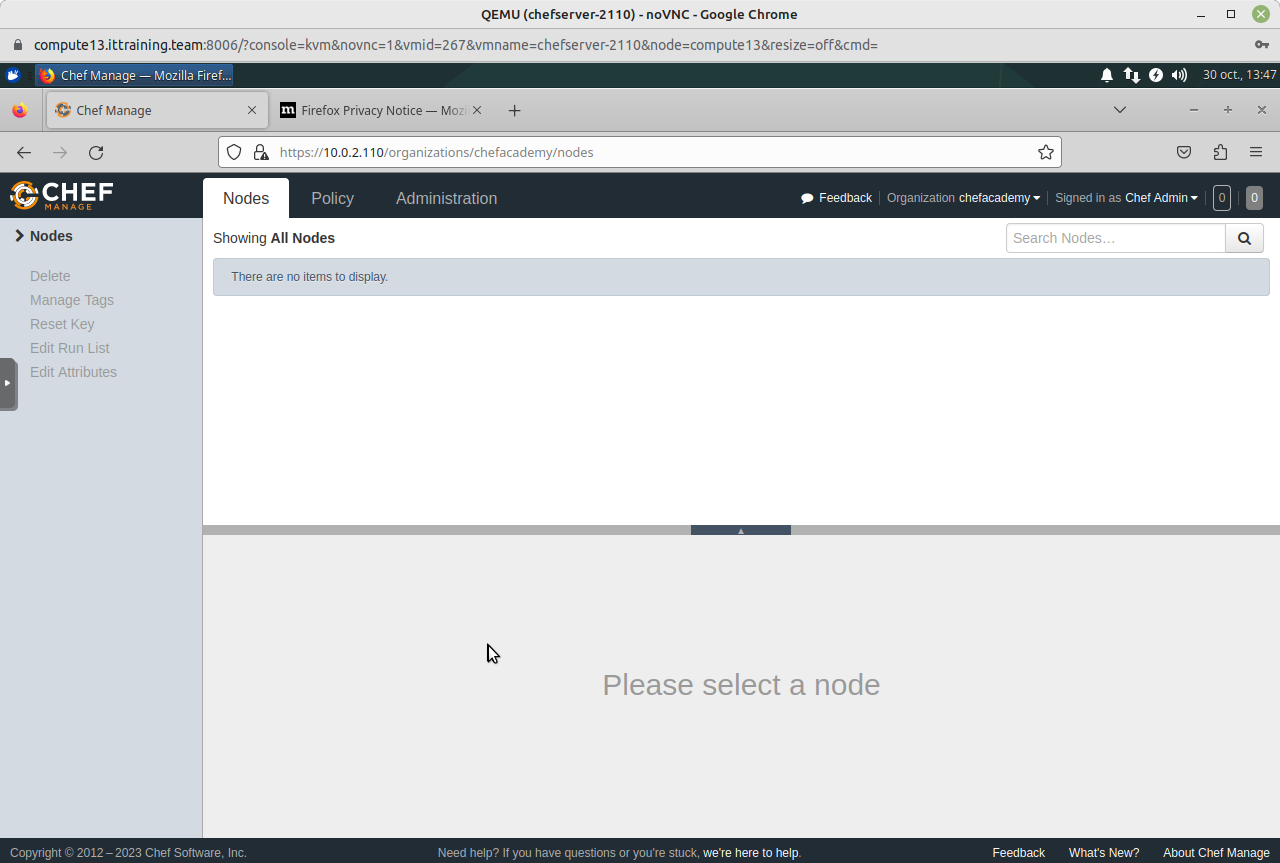Open the noVNC side control panel handle

[8, 383]
